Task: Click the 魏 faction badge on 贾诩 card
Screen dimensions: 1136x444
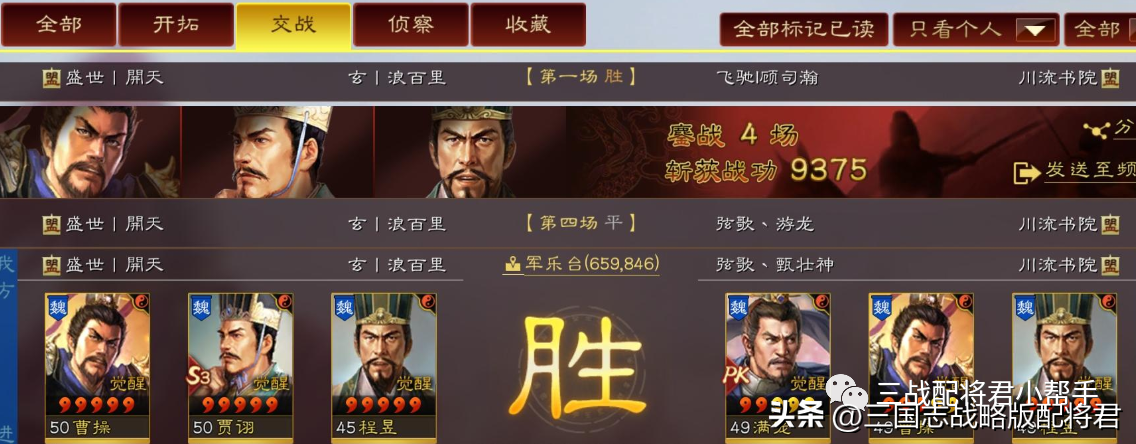Action: [x=201, y=307]
